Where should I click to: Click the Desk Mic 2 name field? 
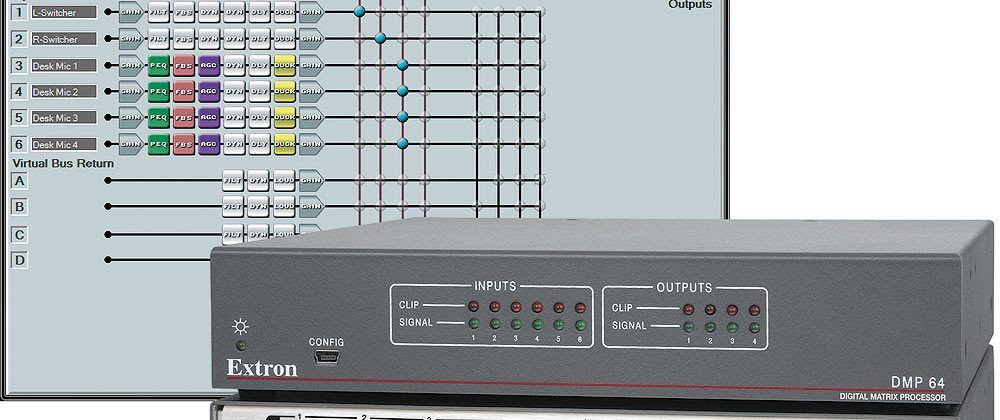pyautogui.click(x=64, y=92)
